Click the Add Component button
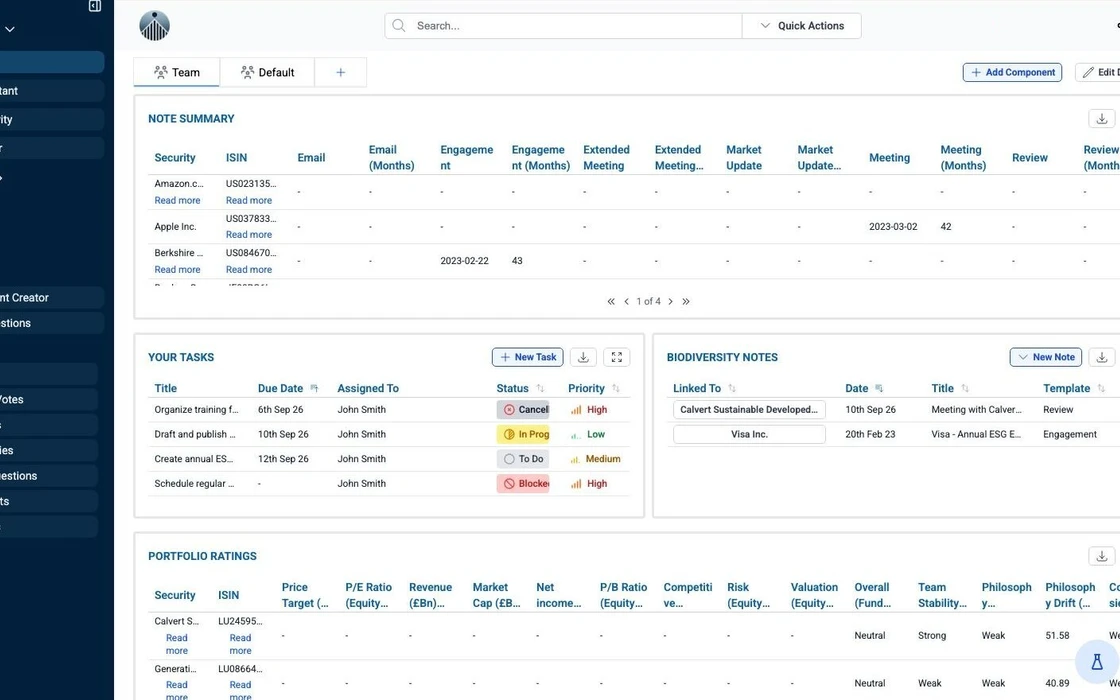This screenshot has width=1120, height=700. pyautogui.click(x=1012, y=72)
